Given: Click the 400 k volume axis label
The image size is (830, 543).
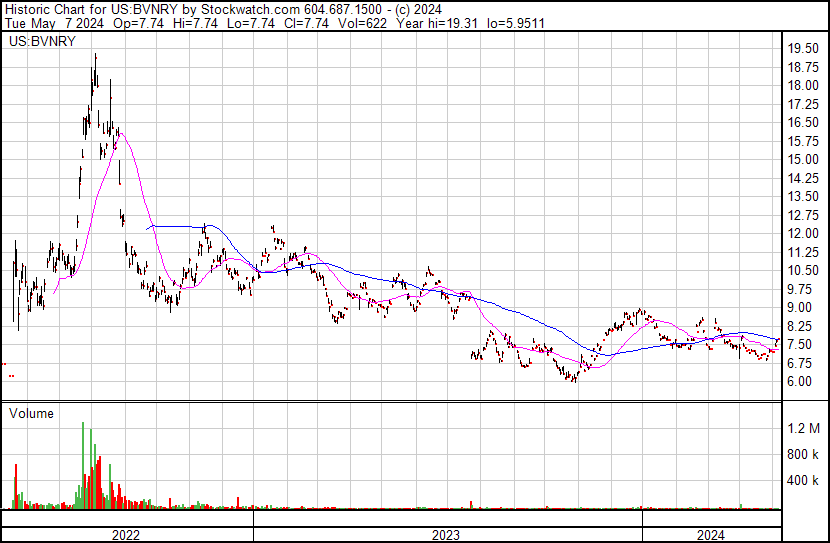Looking at the screenshot, I should click(803, 481).
